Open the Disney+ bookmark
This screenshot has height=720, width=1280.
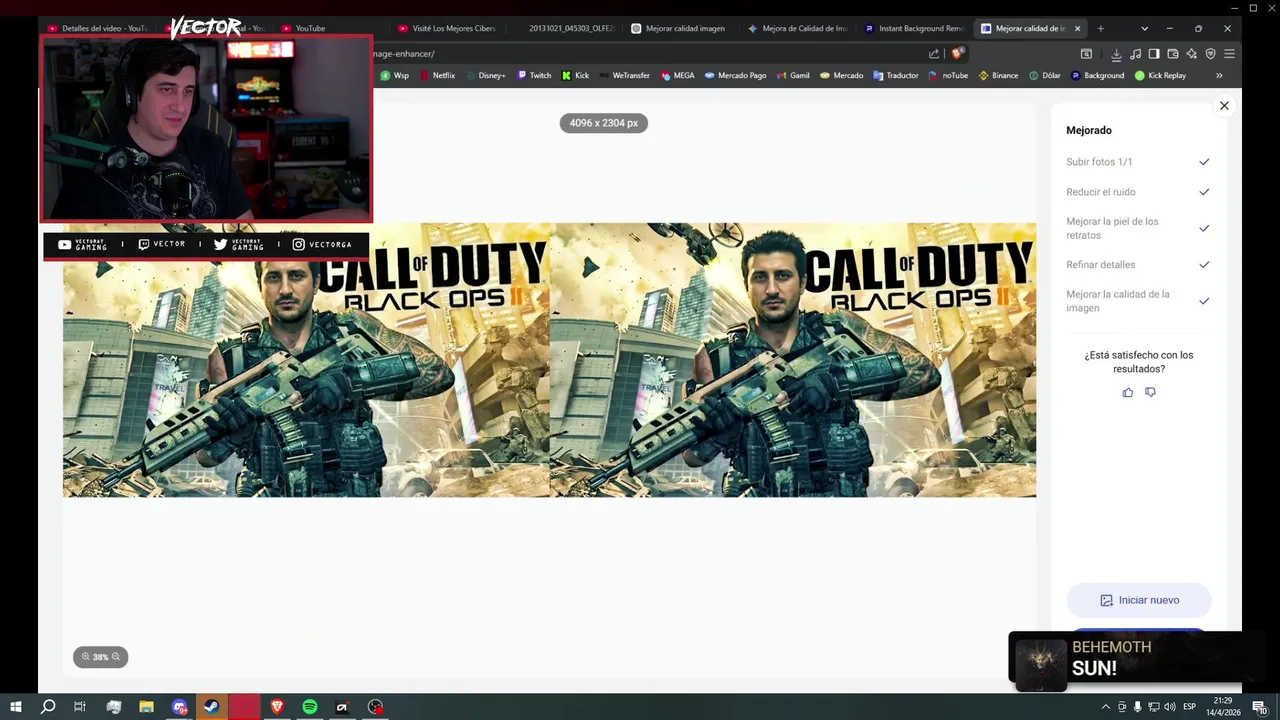click(485, 75)
